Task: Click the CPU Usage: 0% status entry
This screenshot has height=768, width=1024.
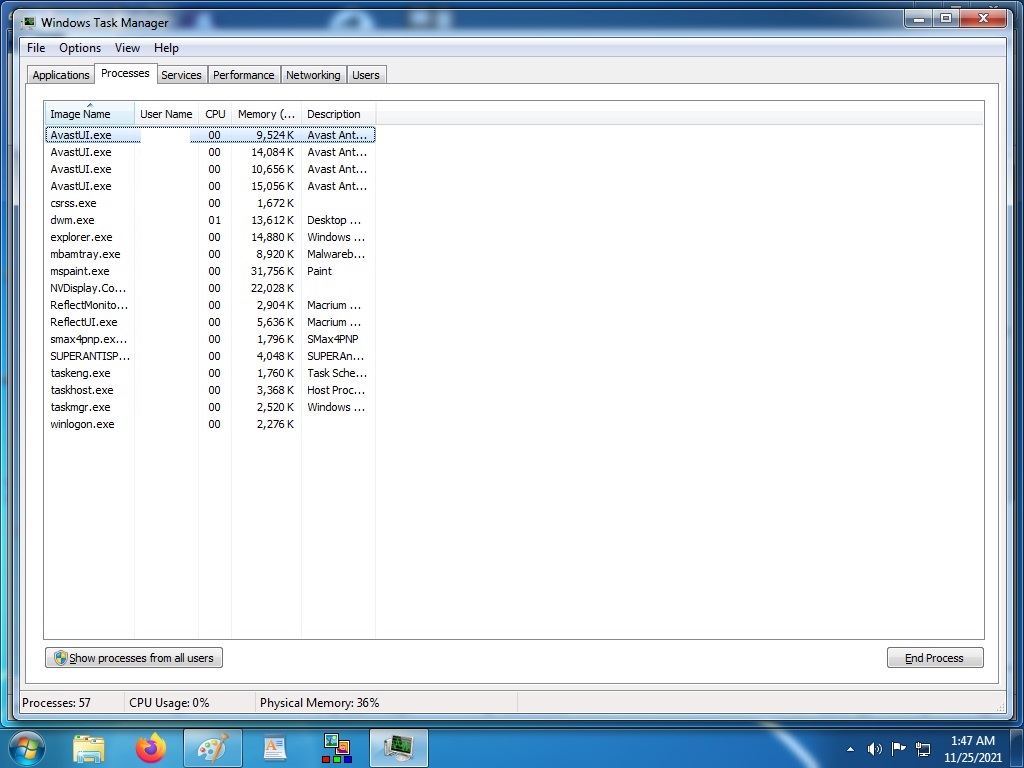Action: point(169,703)
